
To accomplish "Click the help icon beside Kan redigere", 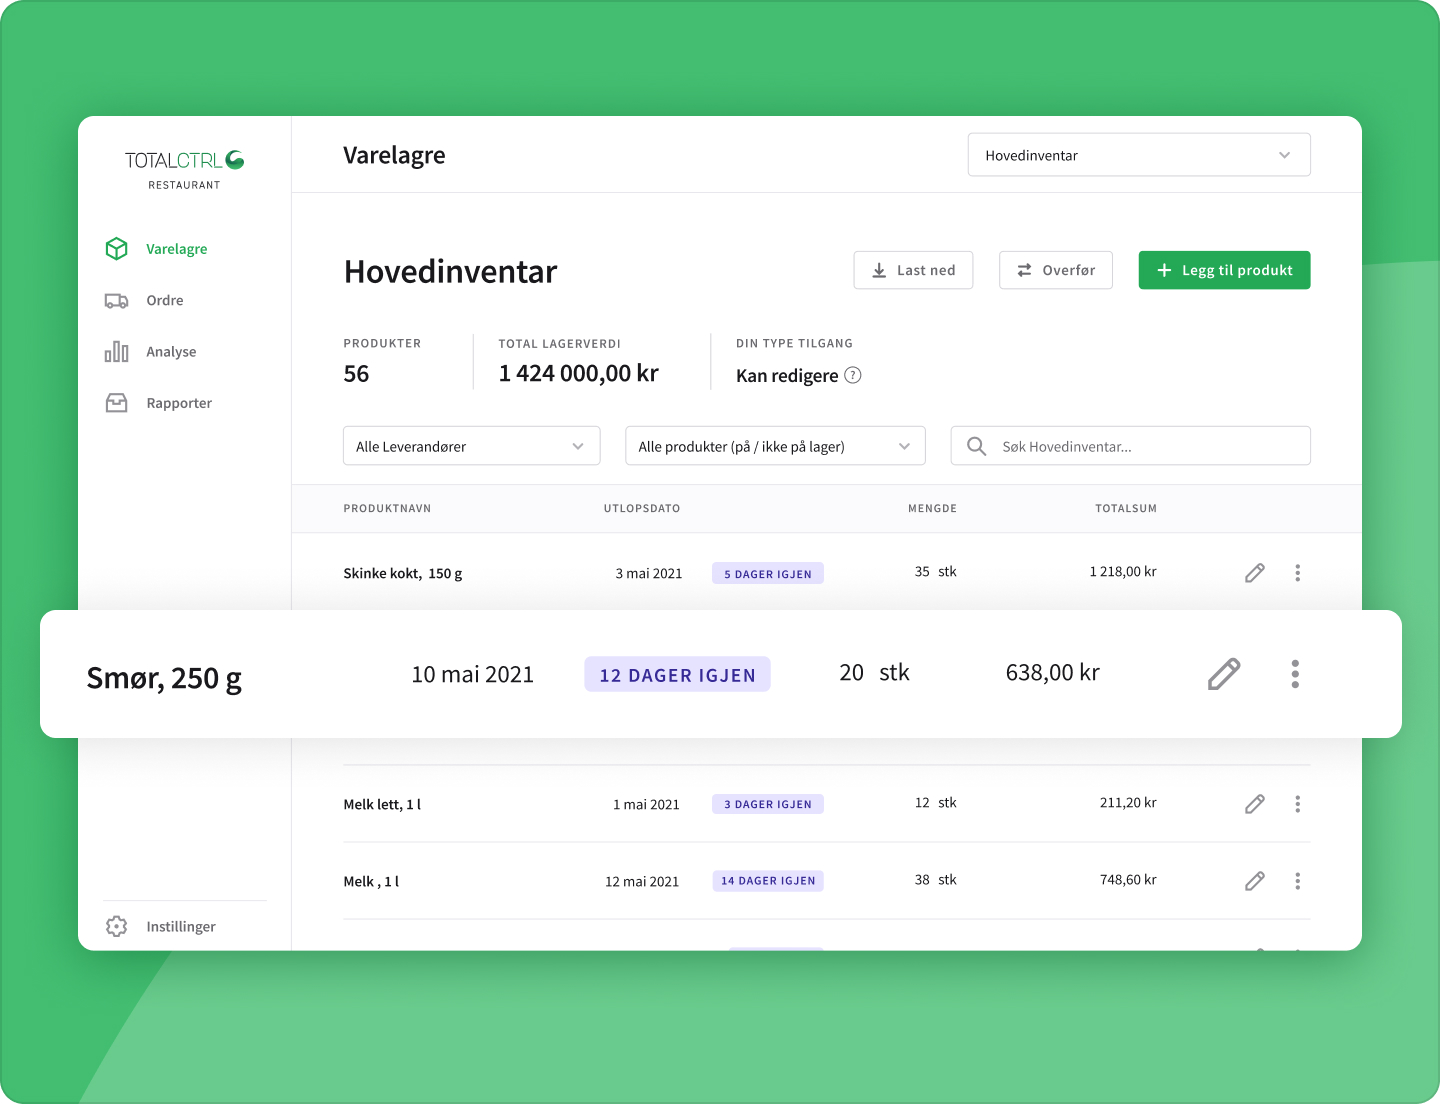I will [x=853, y=376].
